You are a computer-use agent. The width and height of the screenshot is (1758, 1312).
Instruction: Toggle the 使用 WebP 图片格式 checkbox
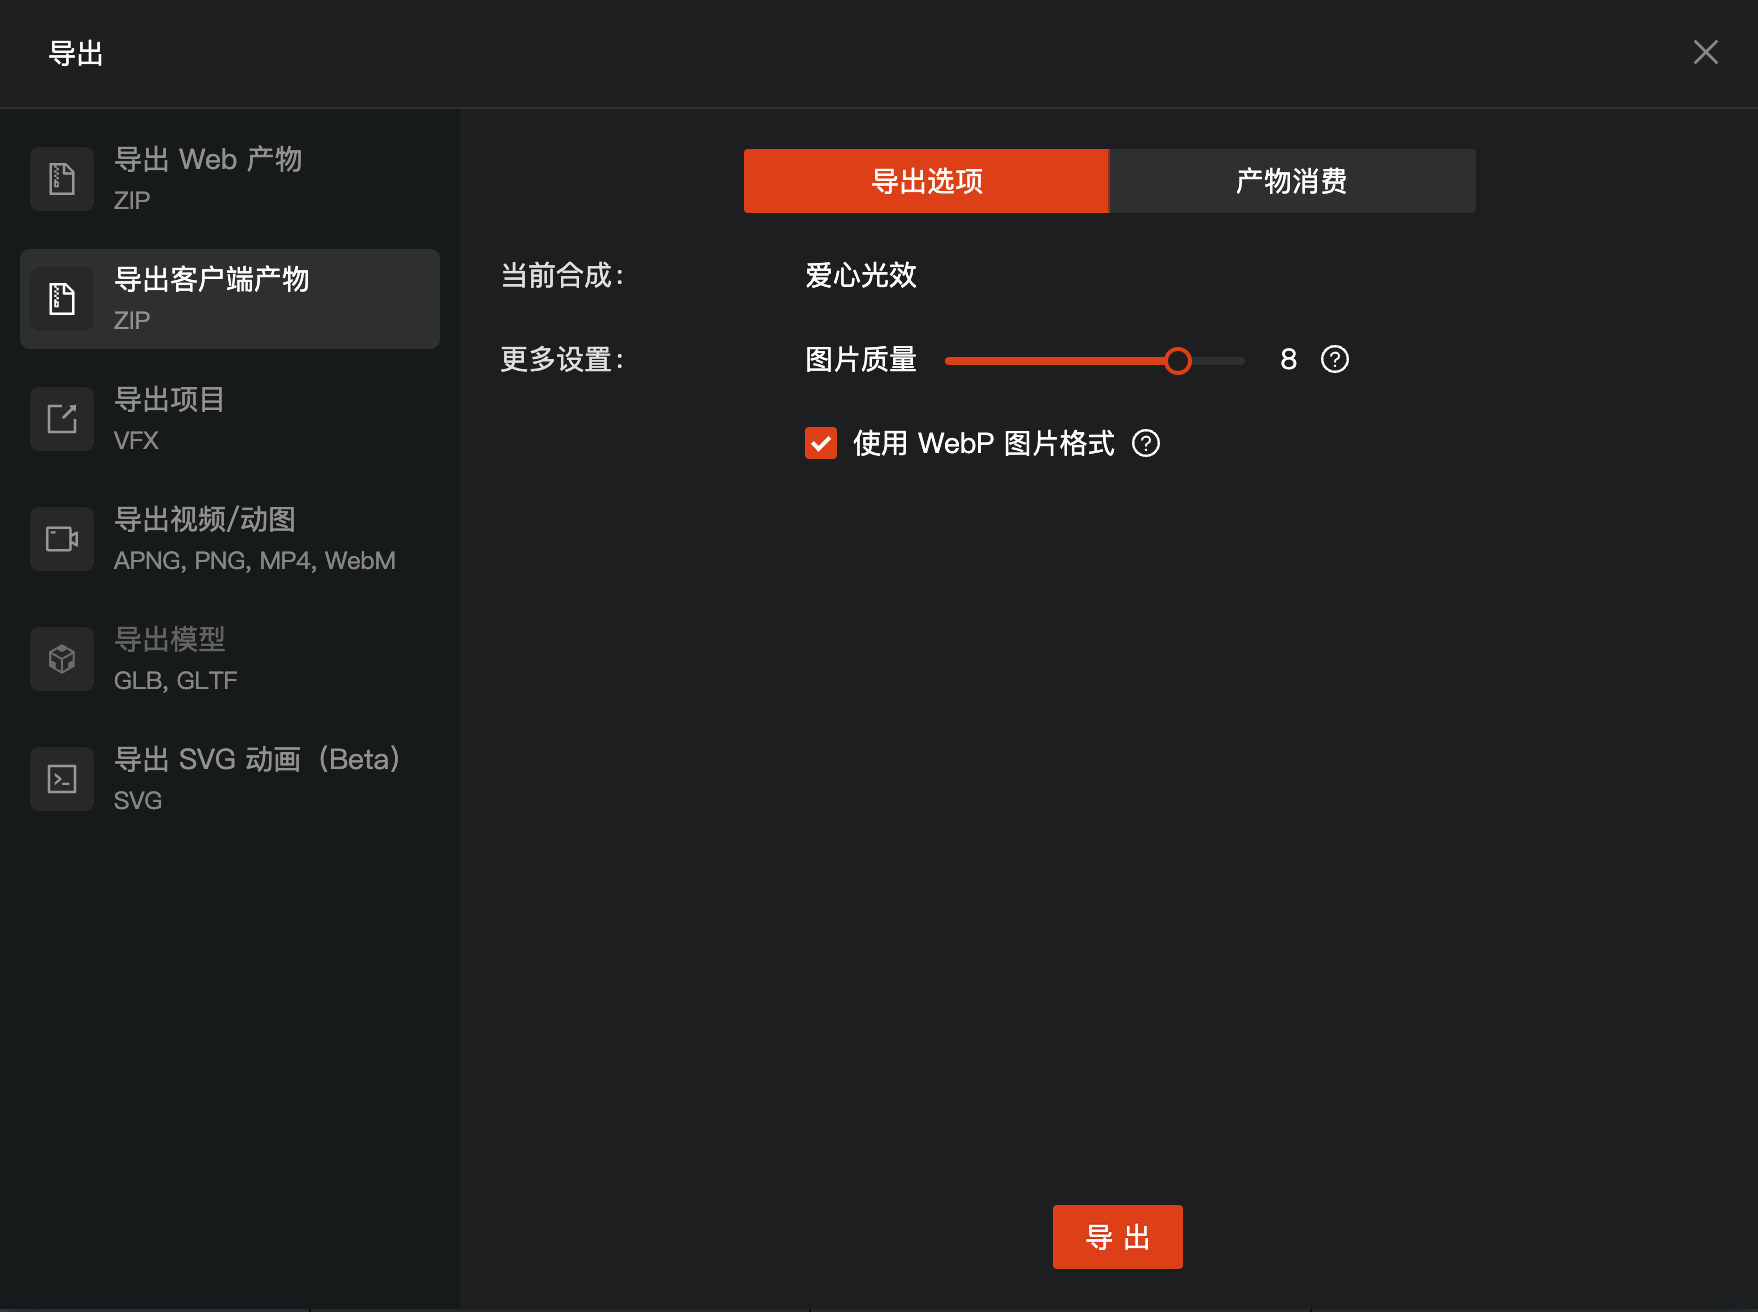[x=821, y=443]
